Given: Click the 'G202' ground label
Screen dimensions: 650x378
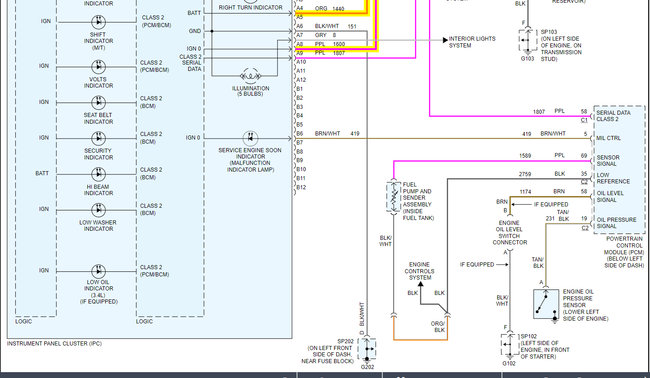Looking at the screenshot, I should [367, 367].
